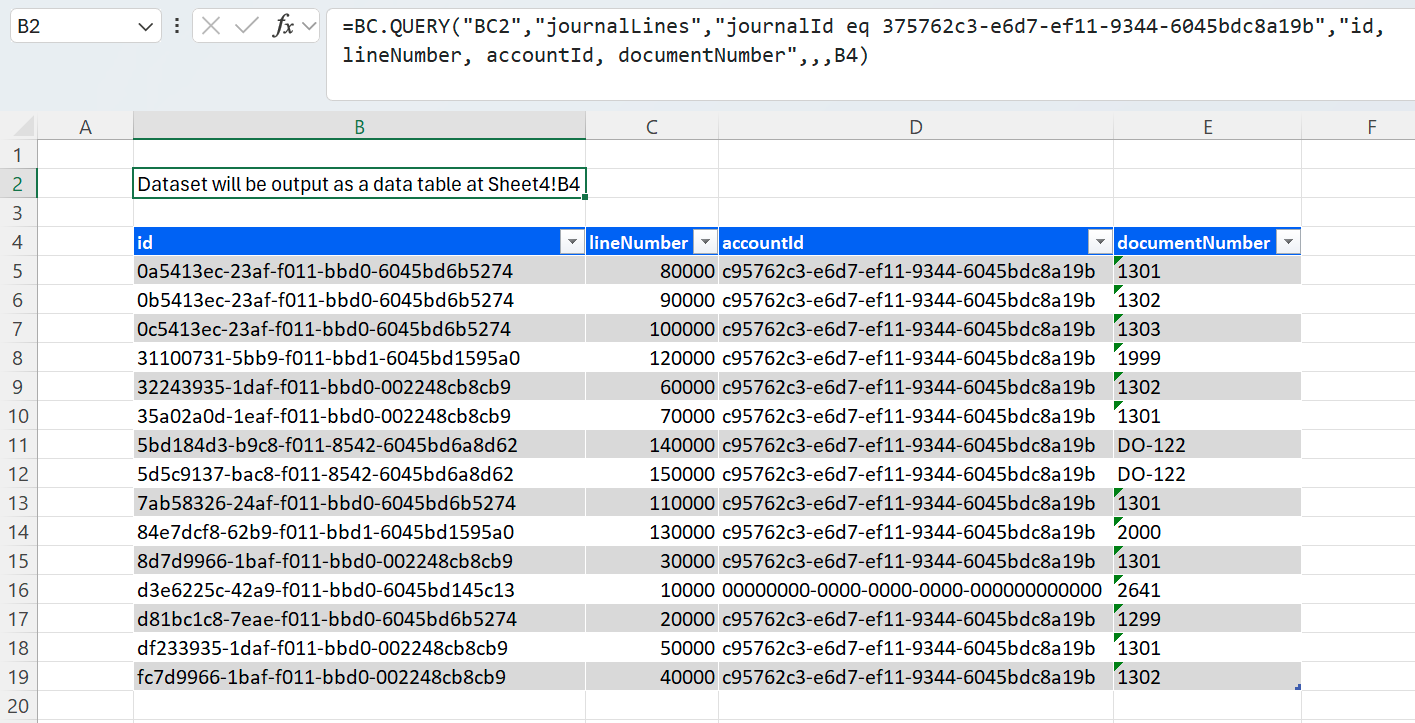Select the lineNumber cell showing 140000
Image resolution: width=1415 pixels, height=723 pixels.
click(651, 445)
